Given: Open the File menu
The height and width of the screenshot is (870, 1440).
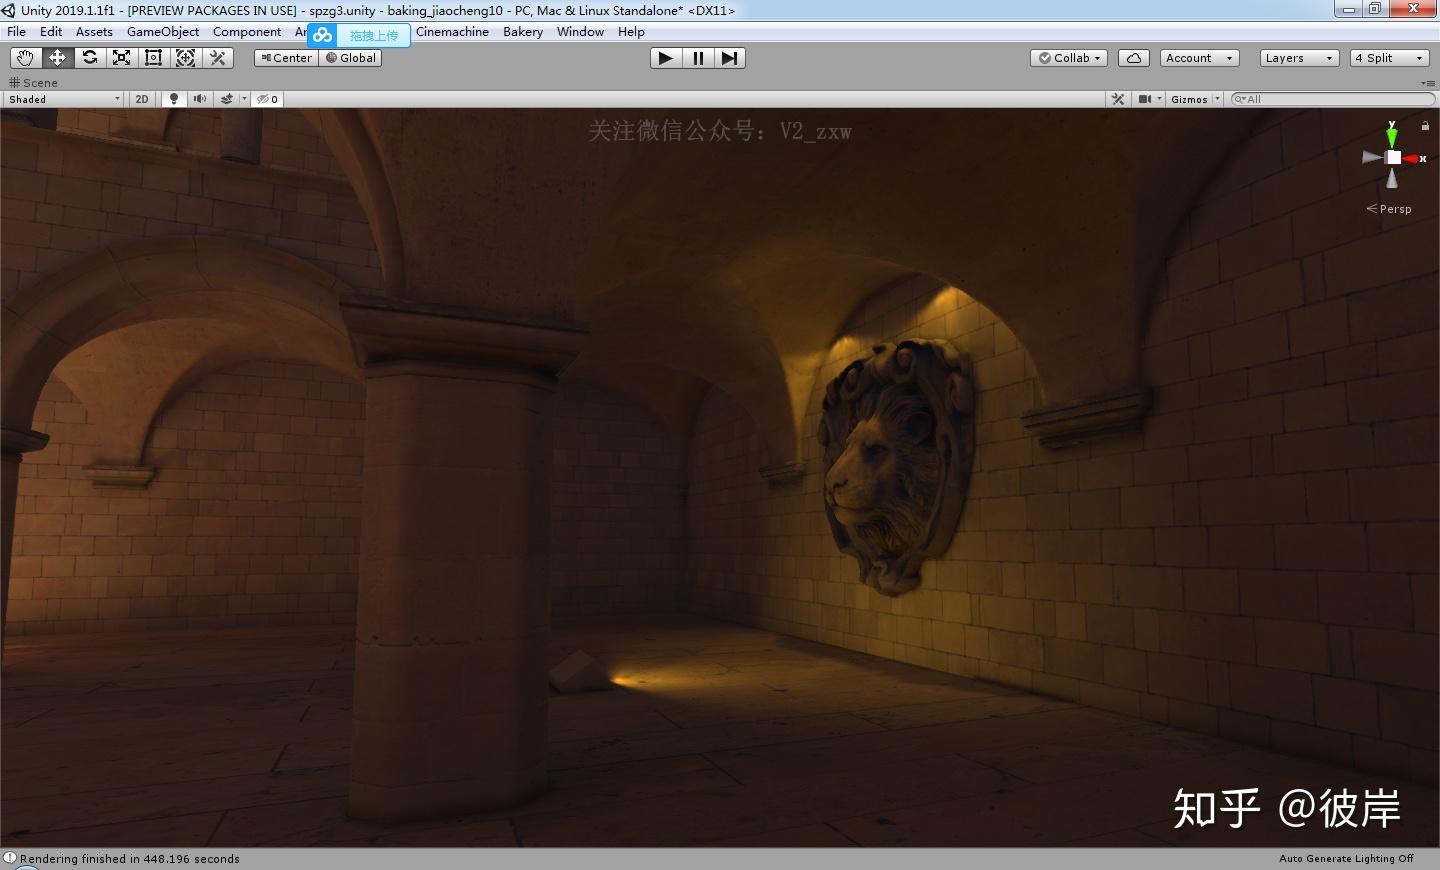Looking at the screenshot, I should (17, 32).
